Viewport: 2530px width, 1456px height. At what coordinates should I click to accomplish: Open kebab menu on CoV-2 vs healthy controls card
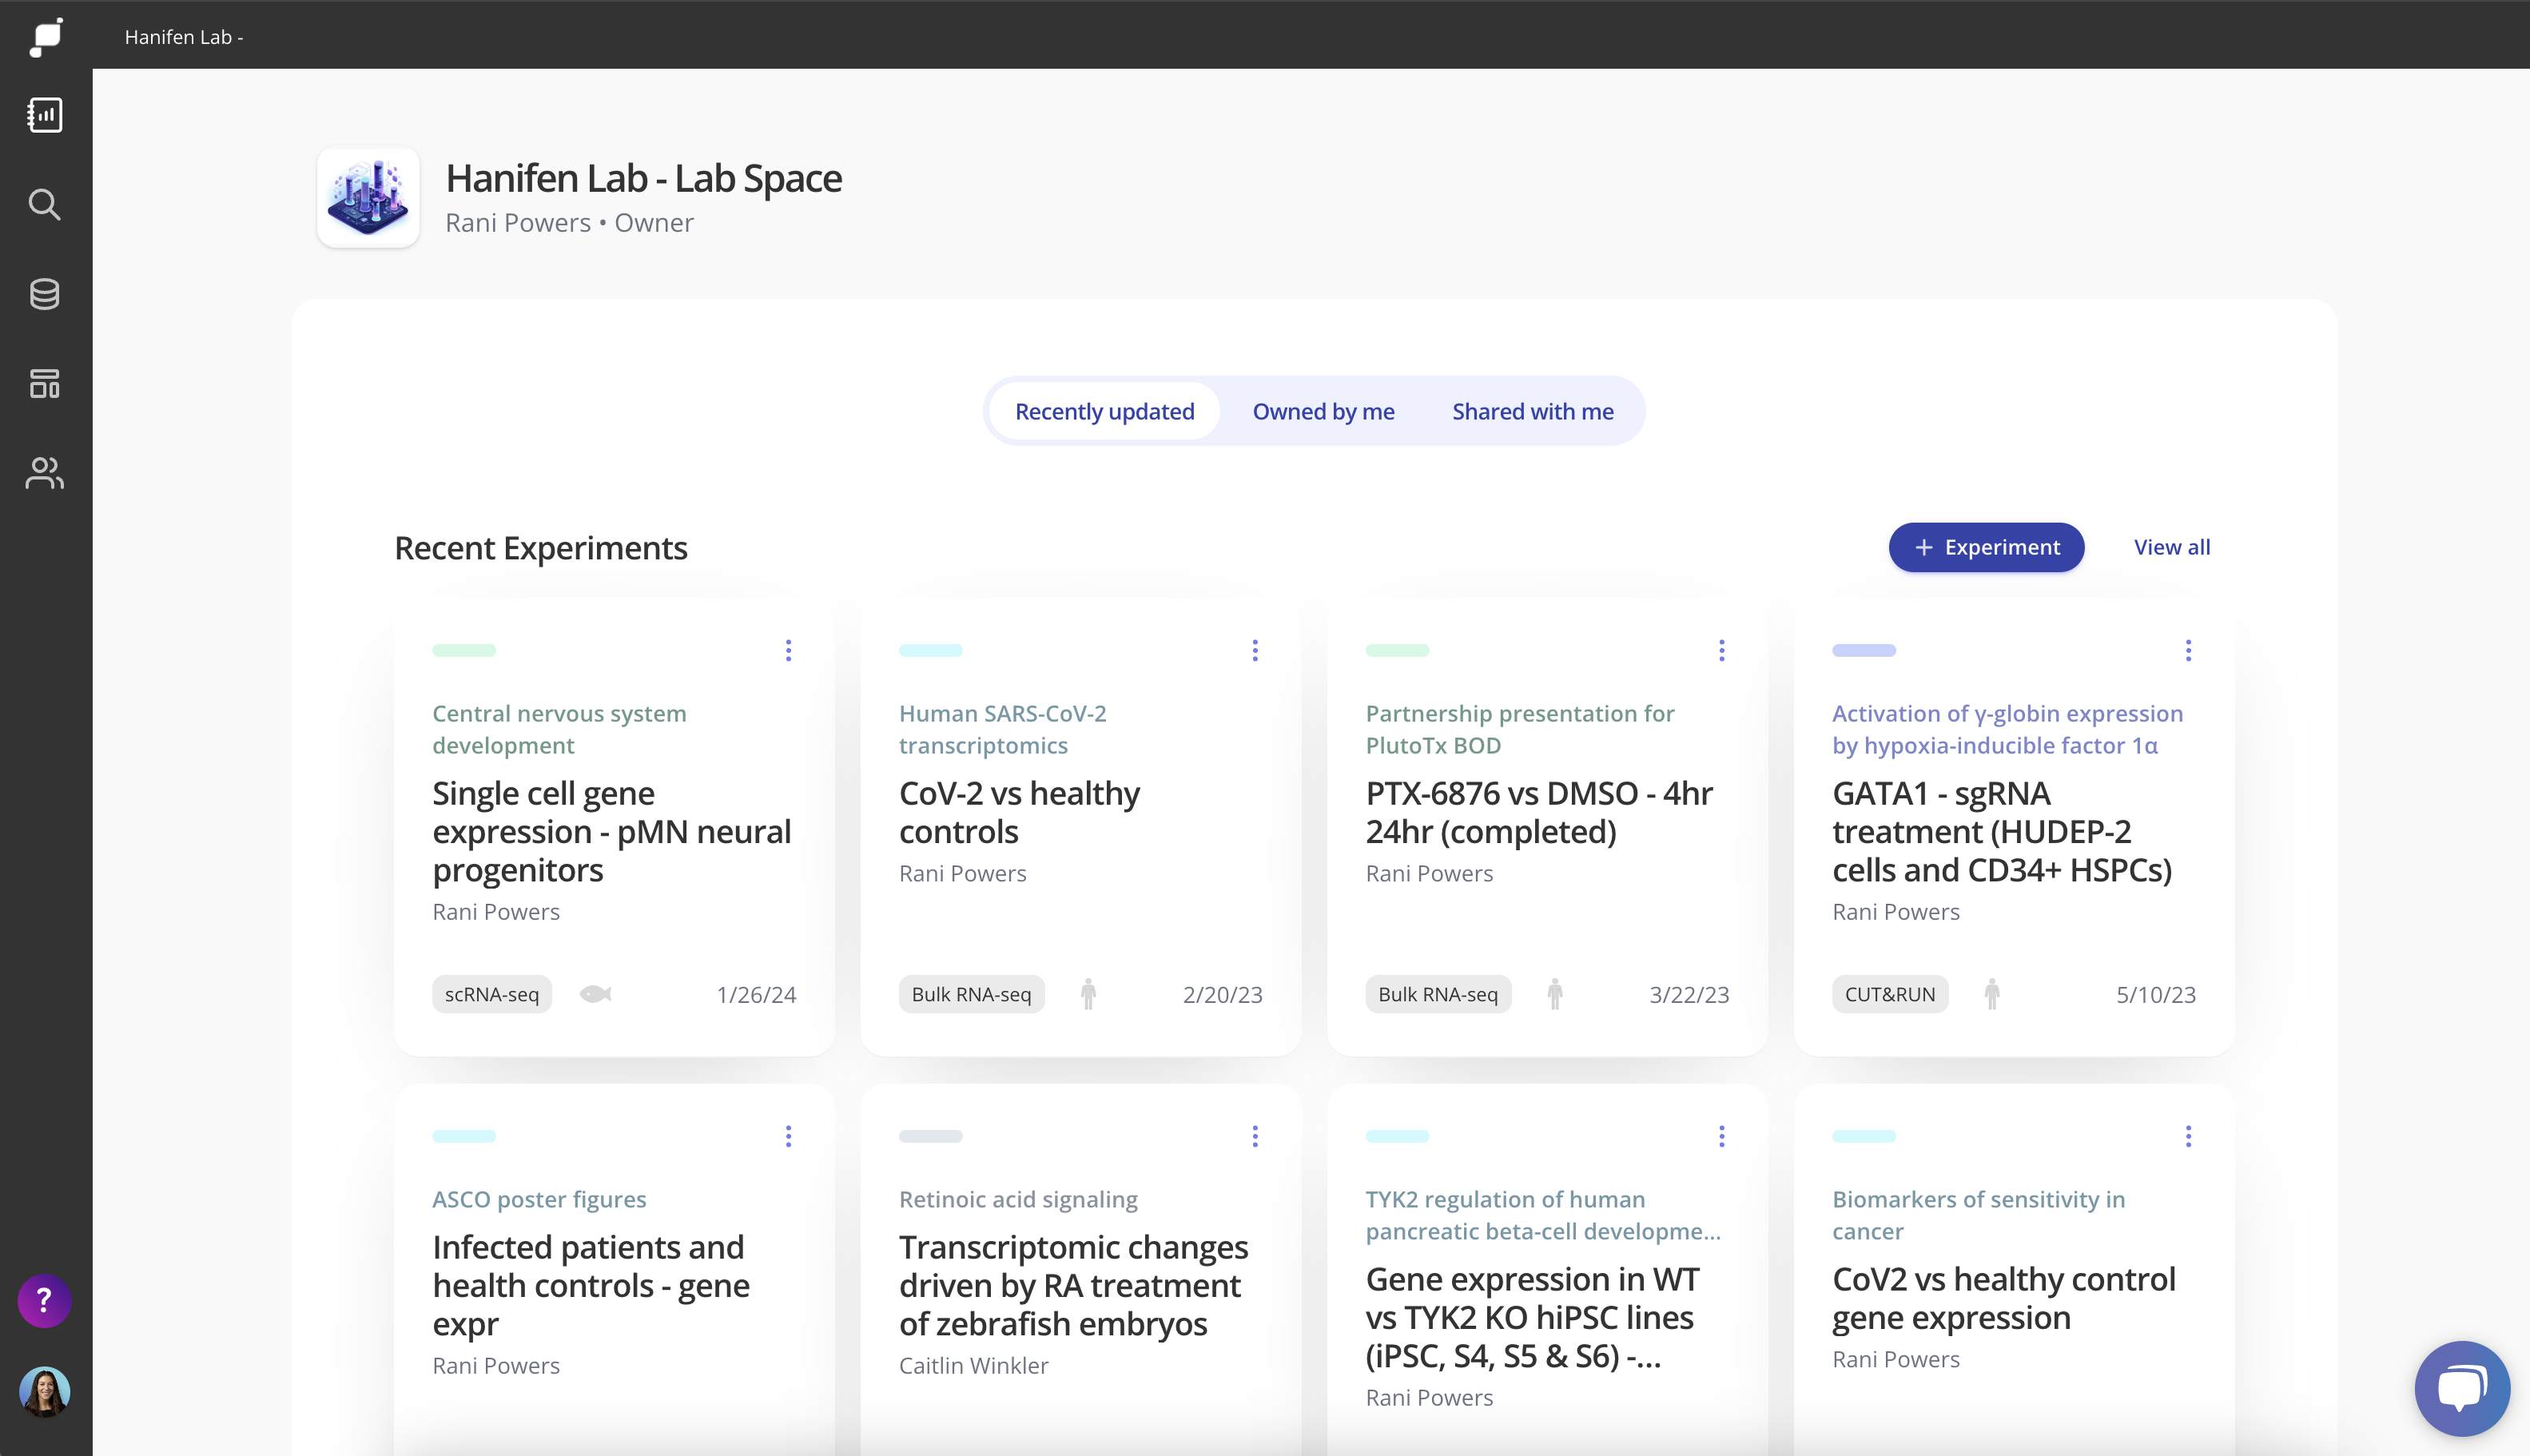tap(1255, 651)
